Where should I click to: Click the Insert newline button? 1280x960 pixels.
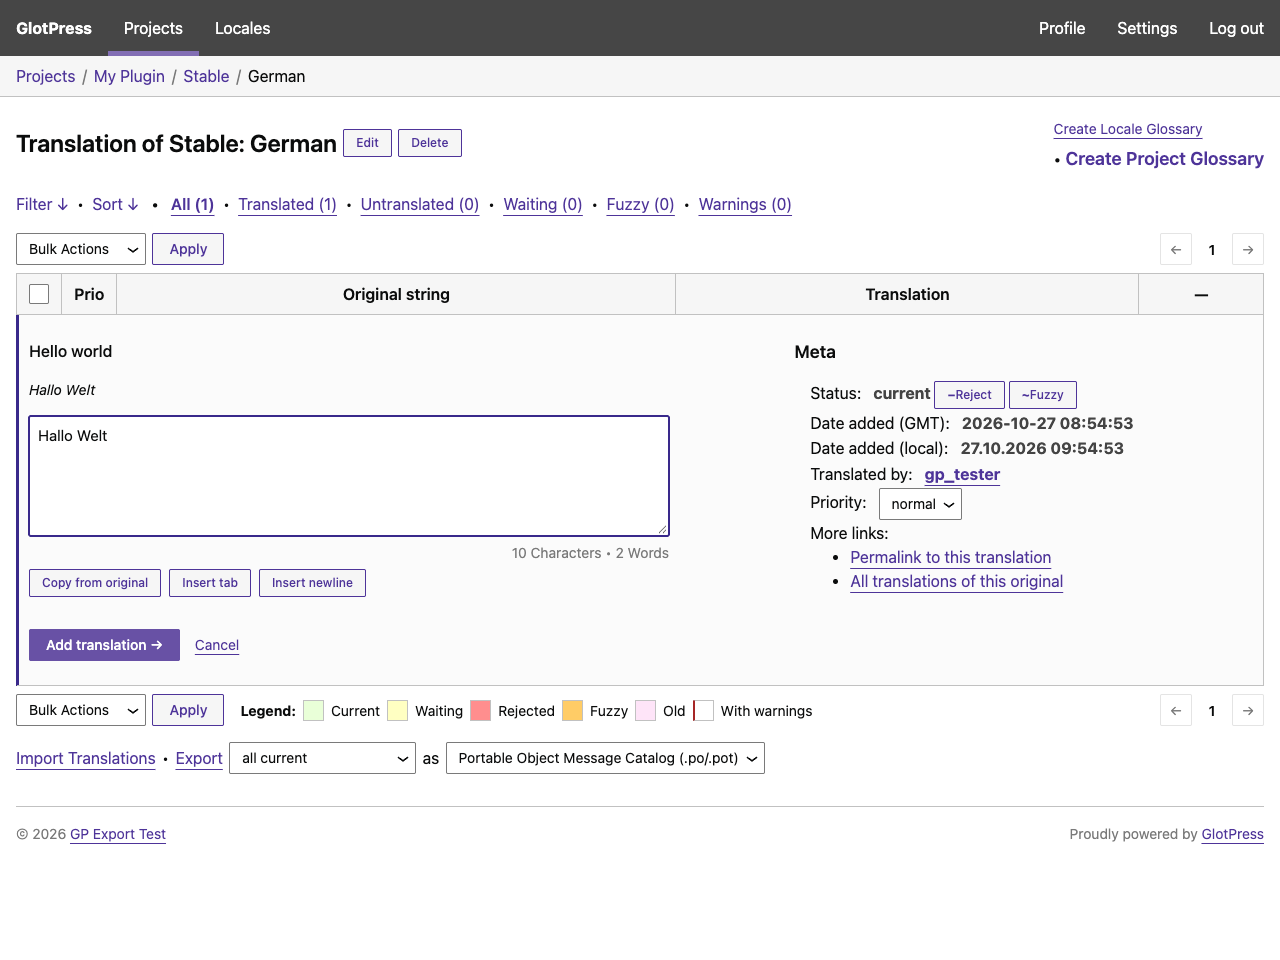pyautogui.click(x=312, y=583)
